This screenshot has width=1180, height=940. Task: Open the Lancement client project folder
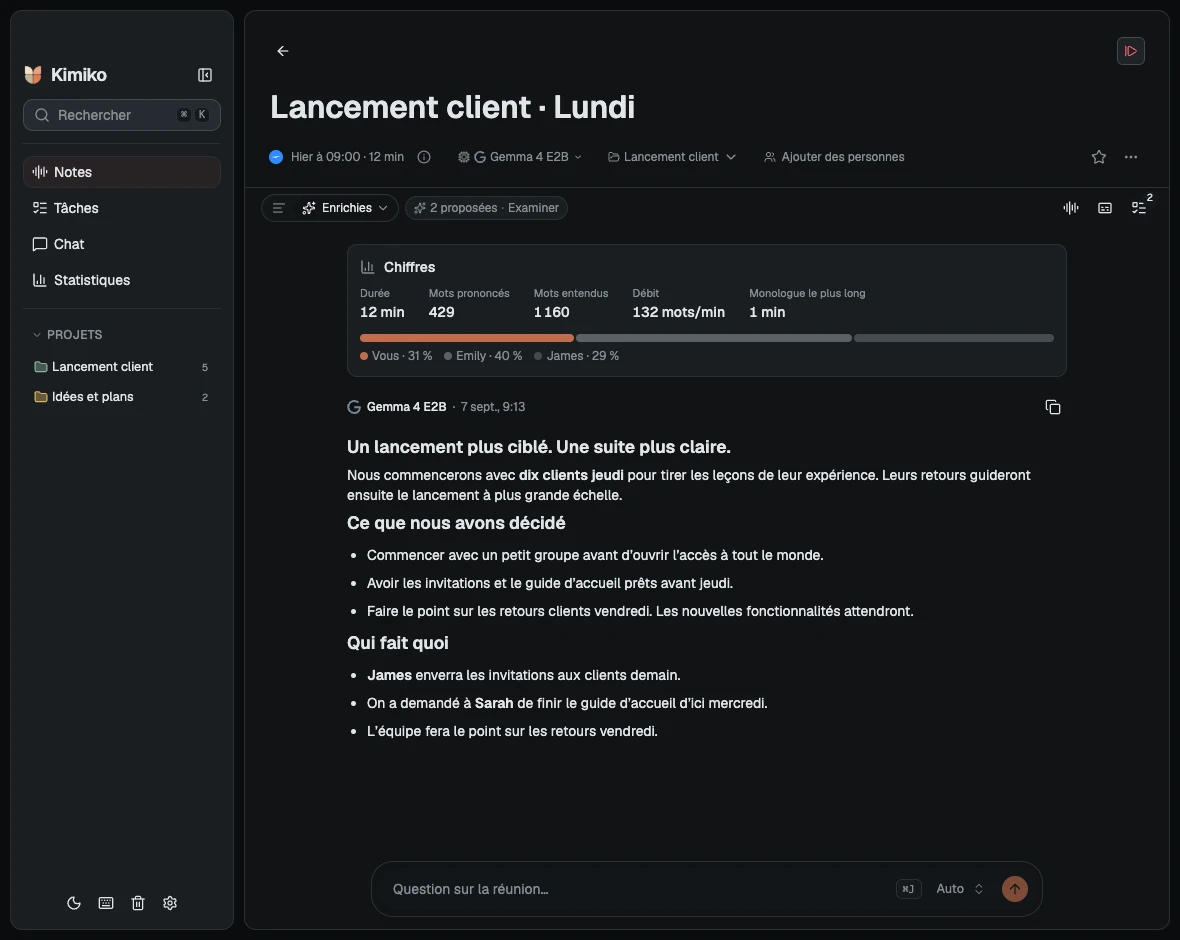click(x=122, y=367)
